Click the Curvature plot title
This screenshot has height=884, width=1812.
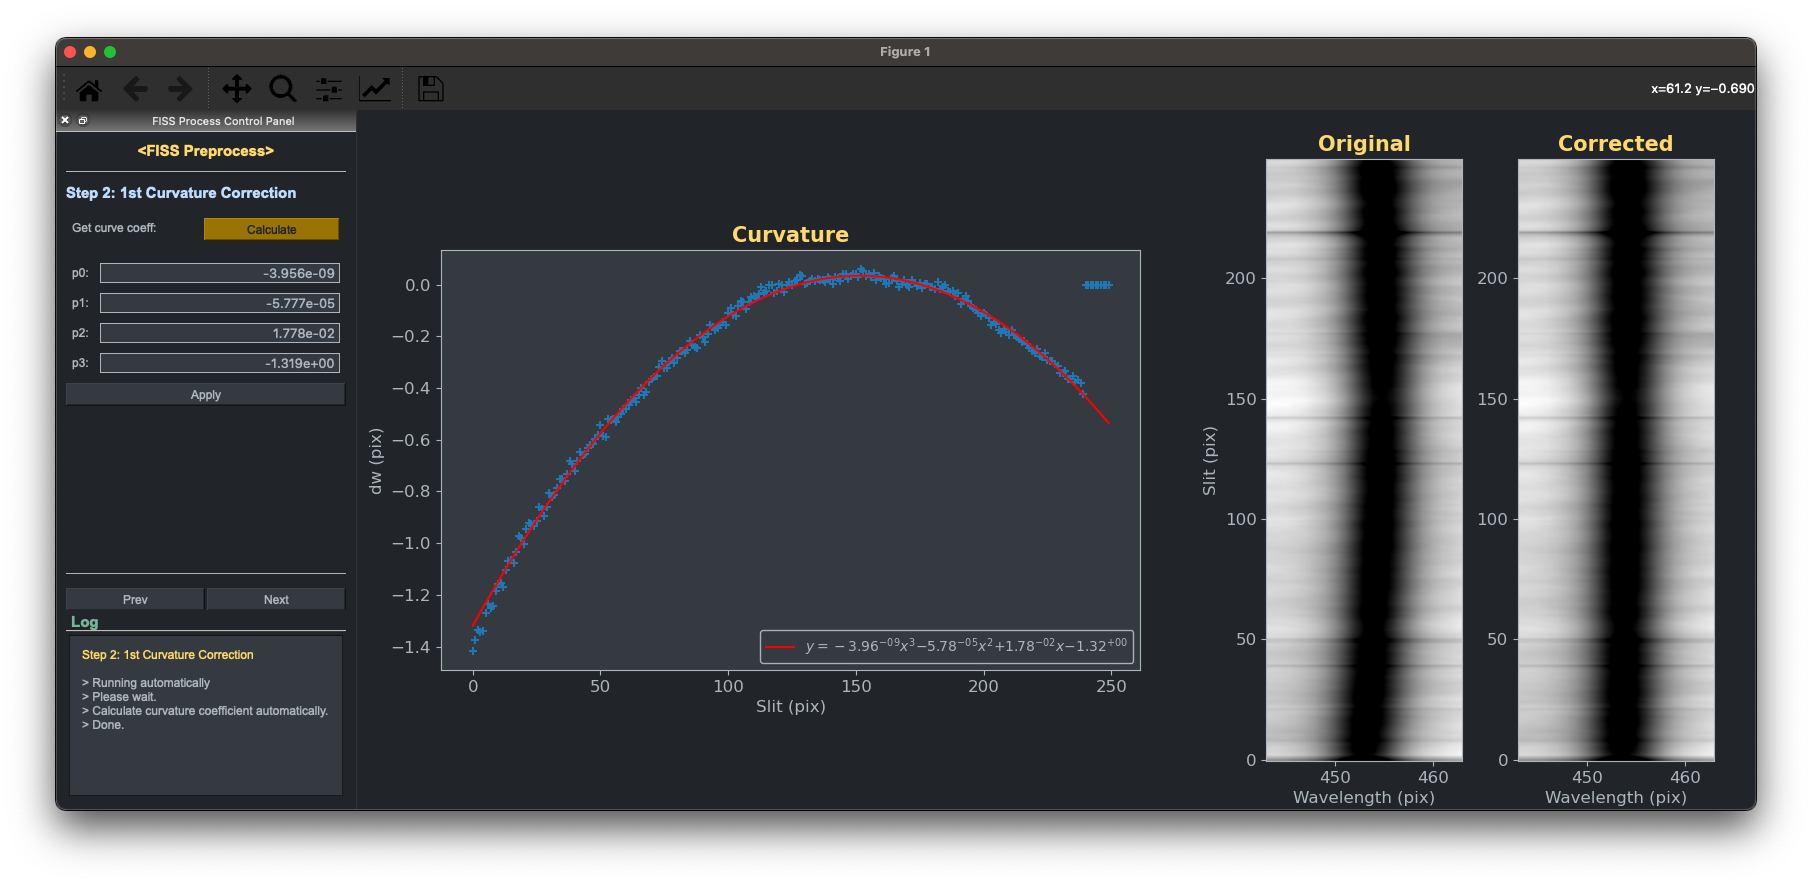coord(790,234)
